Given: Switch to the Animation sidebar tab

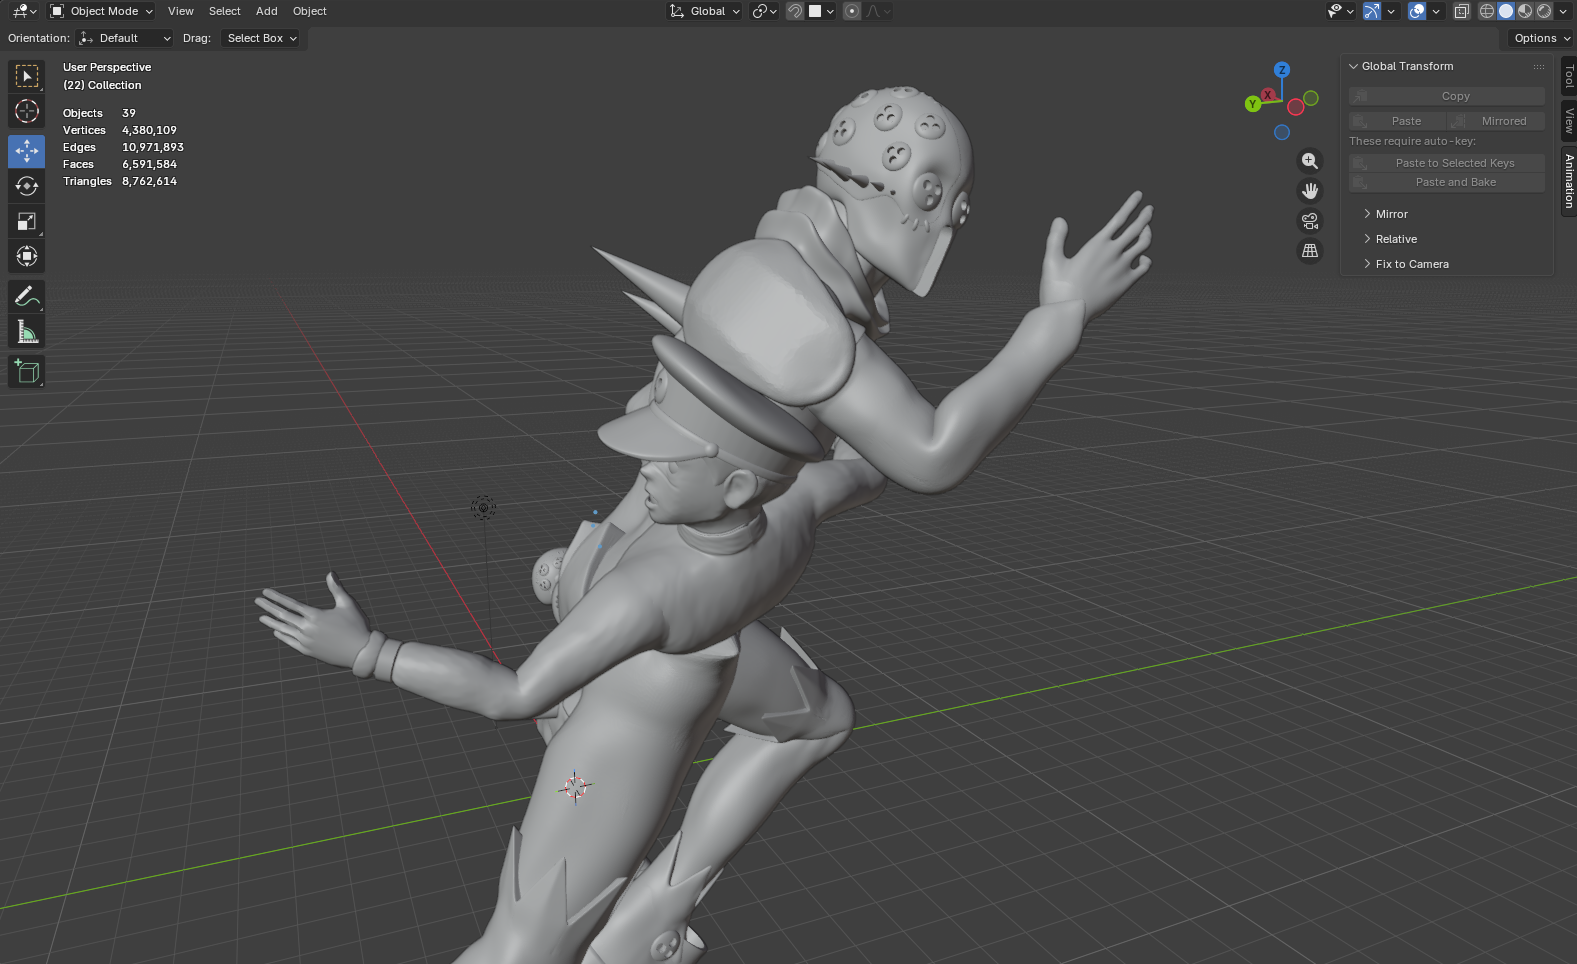Looking at the screenshot, I should coord(1569,181).
